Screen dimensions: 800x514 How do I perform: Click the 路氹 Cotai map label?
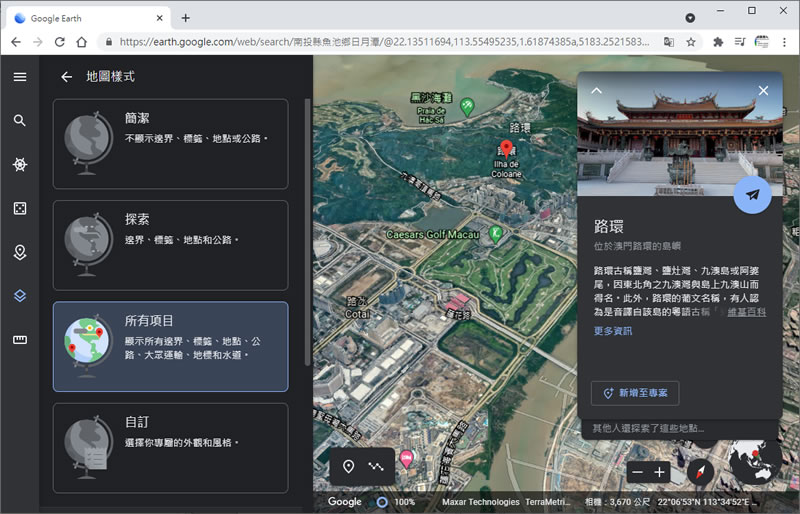pos(357,308)
